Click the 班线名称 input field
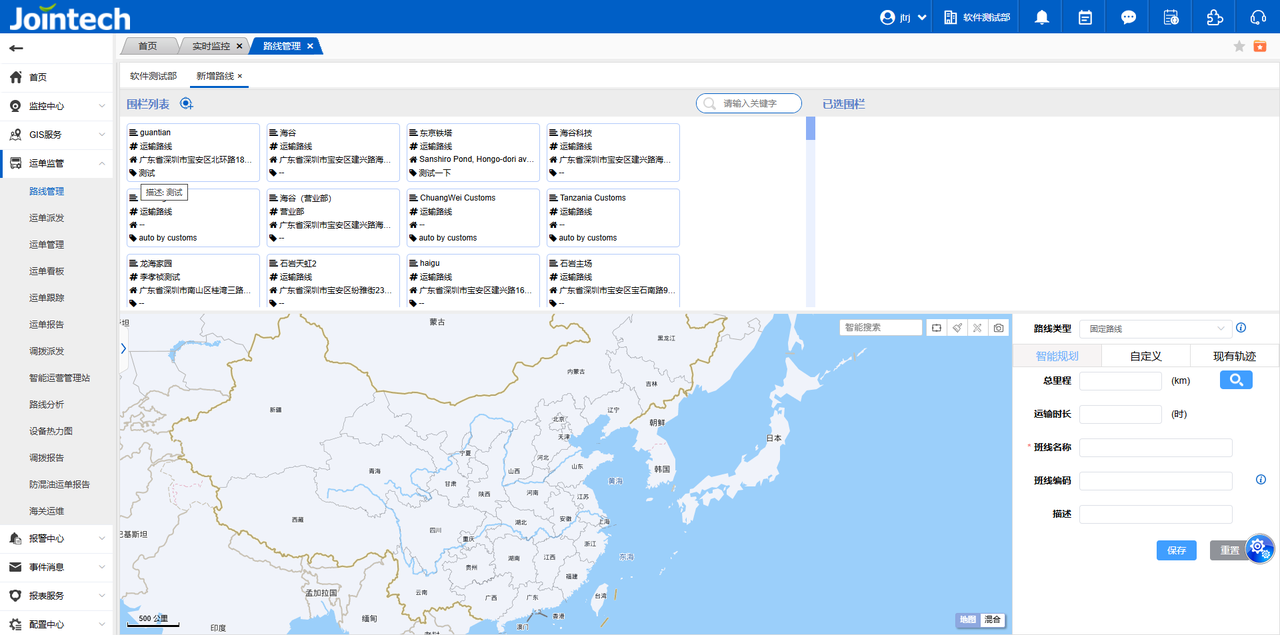 click(1155, 447)
